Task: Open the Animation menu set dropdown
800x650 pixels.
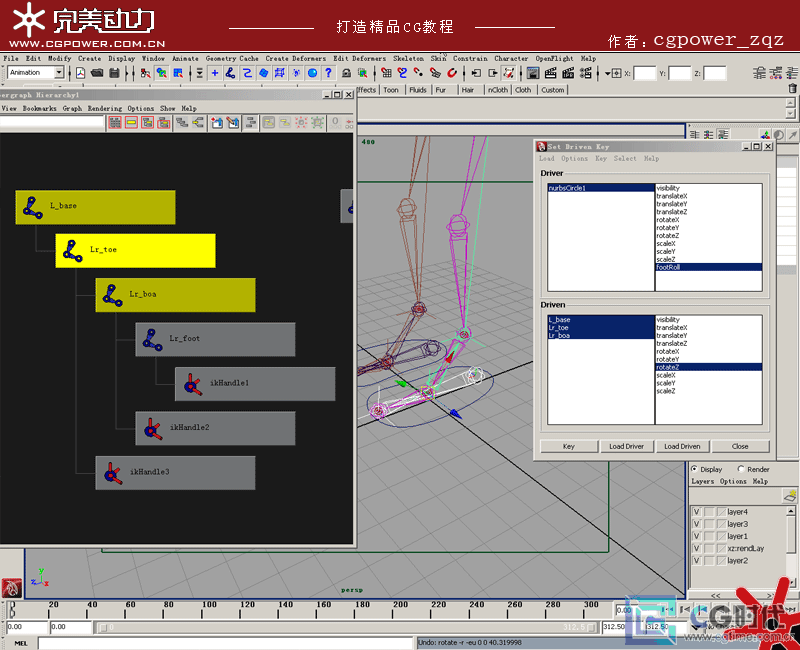Action: 59,72
